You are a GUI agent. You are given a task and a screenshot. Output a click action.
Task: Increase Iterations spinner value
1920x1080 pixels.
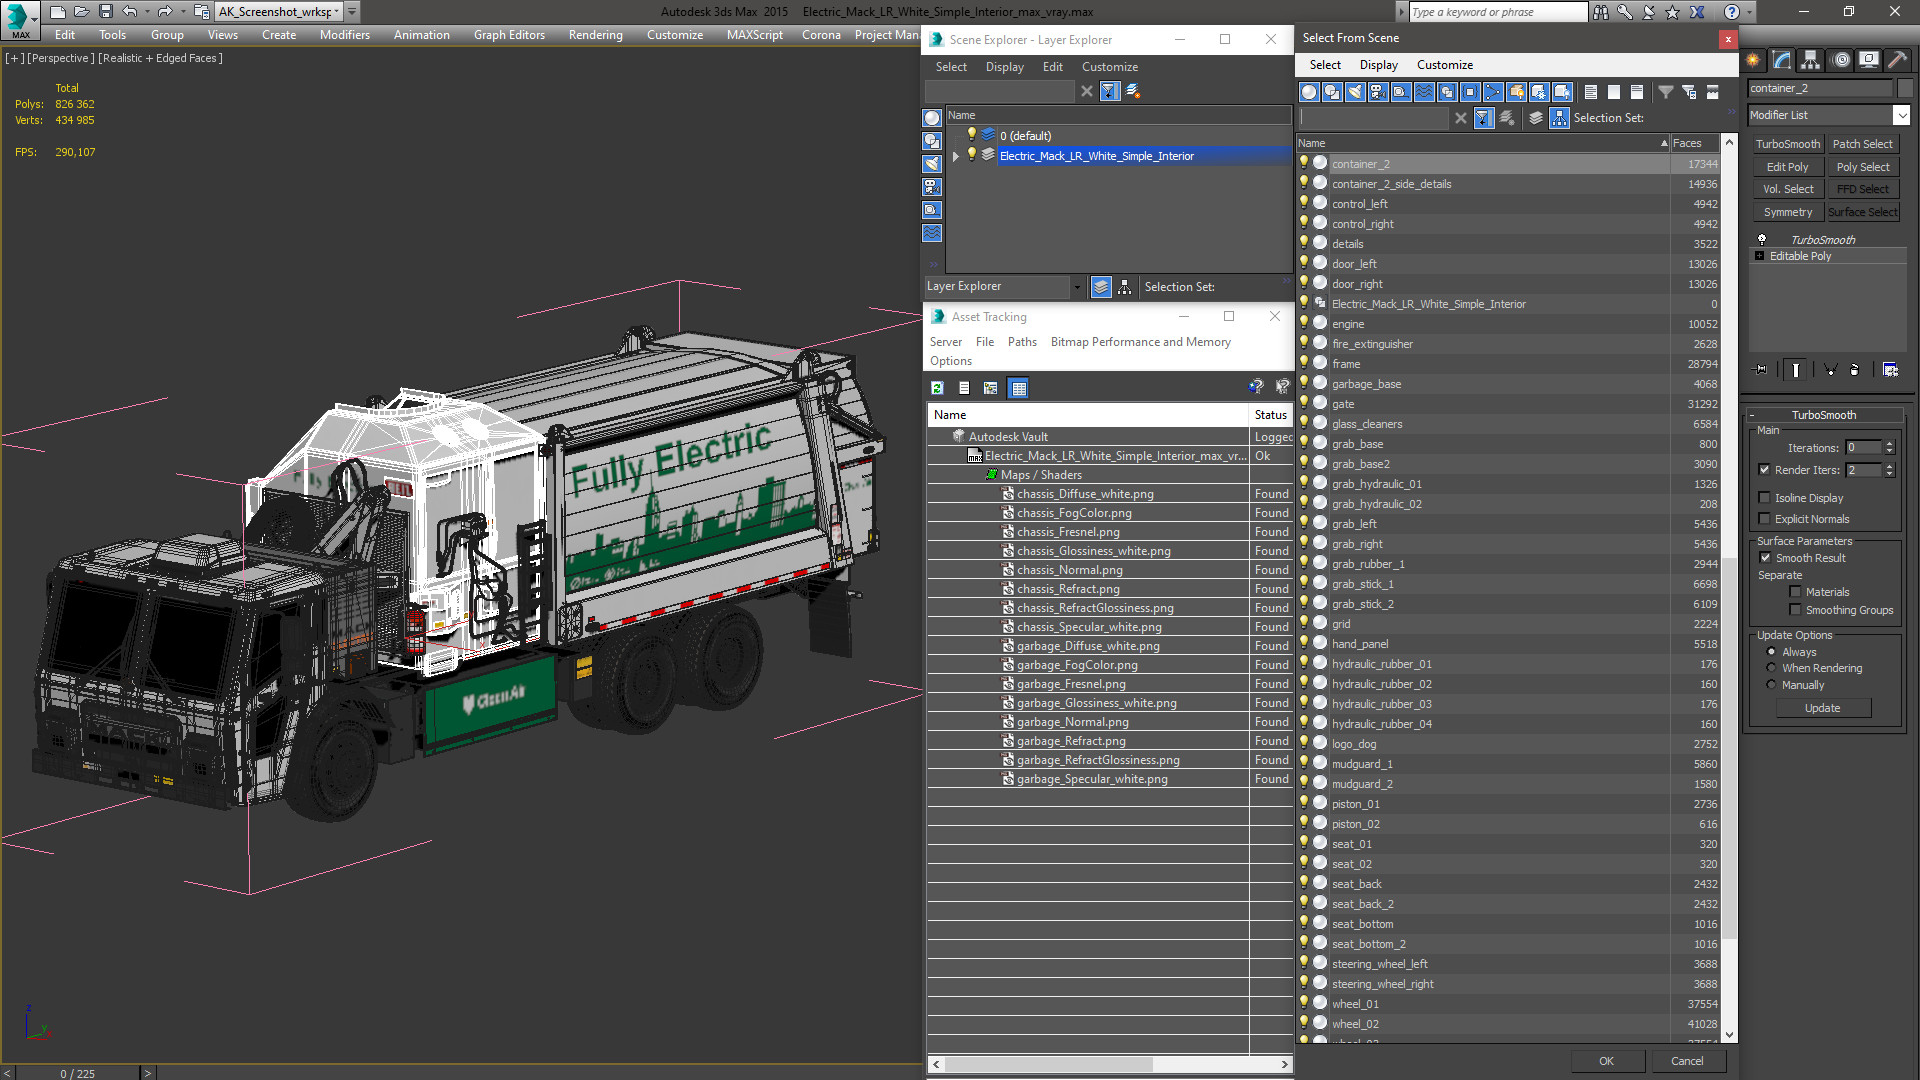tap(1889, 444)
